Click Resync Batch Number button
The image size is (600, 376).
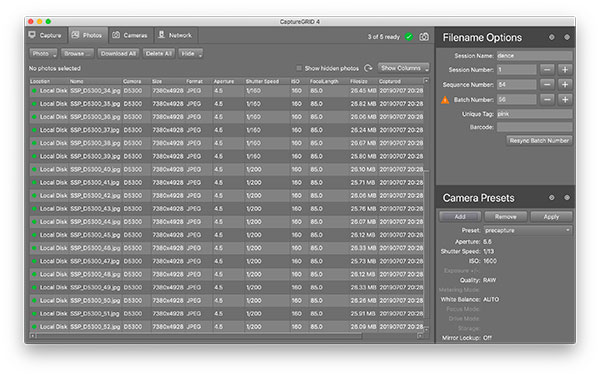click(539, 141)
